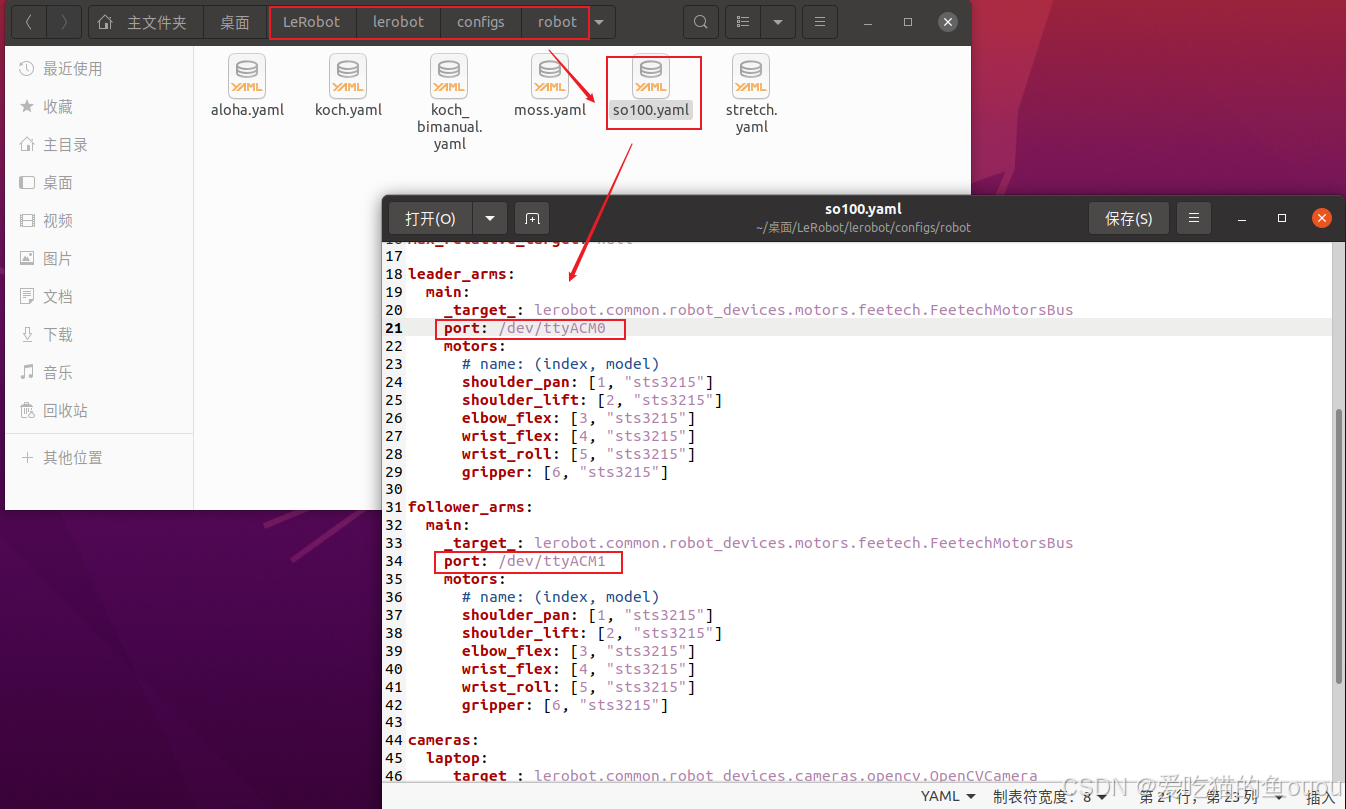Click the follower_arms: line

click(x=470, y=507)
